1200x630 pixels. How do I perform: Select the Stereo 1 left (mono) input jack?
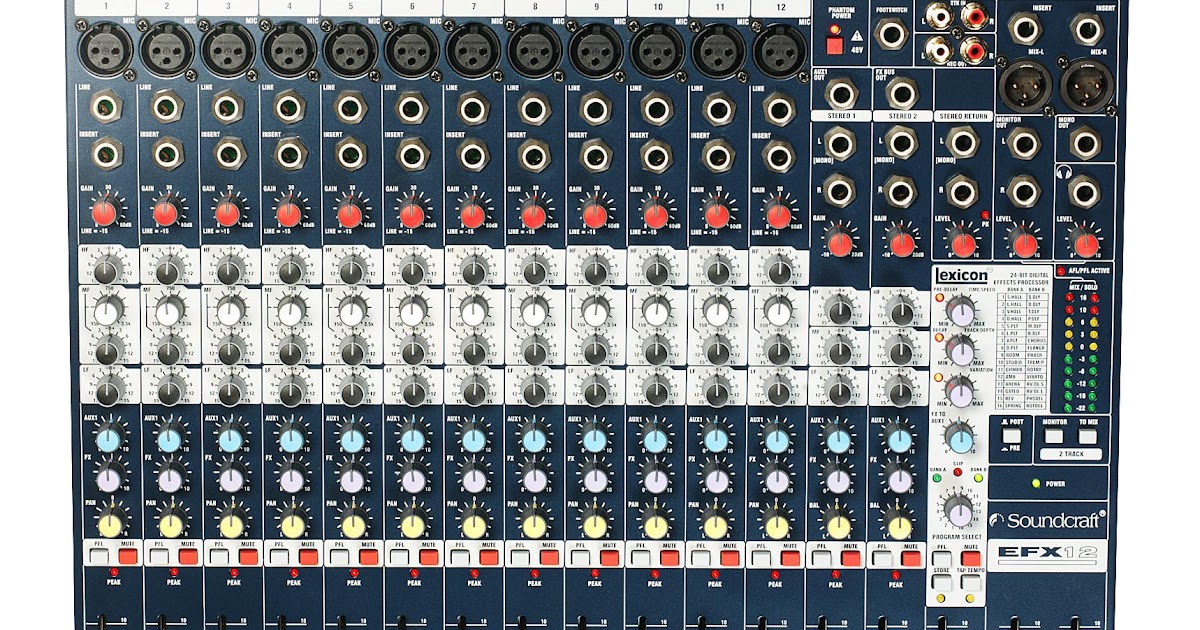pyautogui.click(x=840, y=145)
